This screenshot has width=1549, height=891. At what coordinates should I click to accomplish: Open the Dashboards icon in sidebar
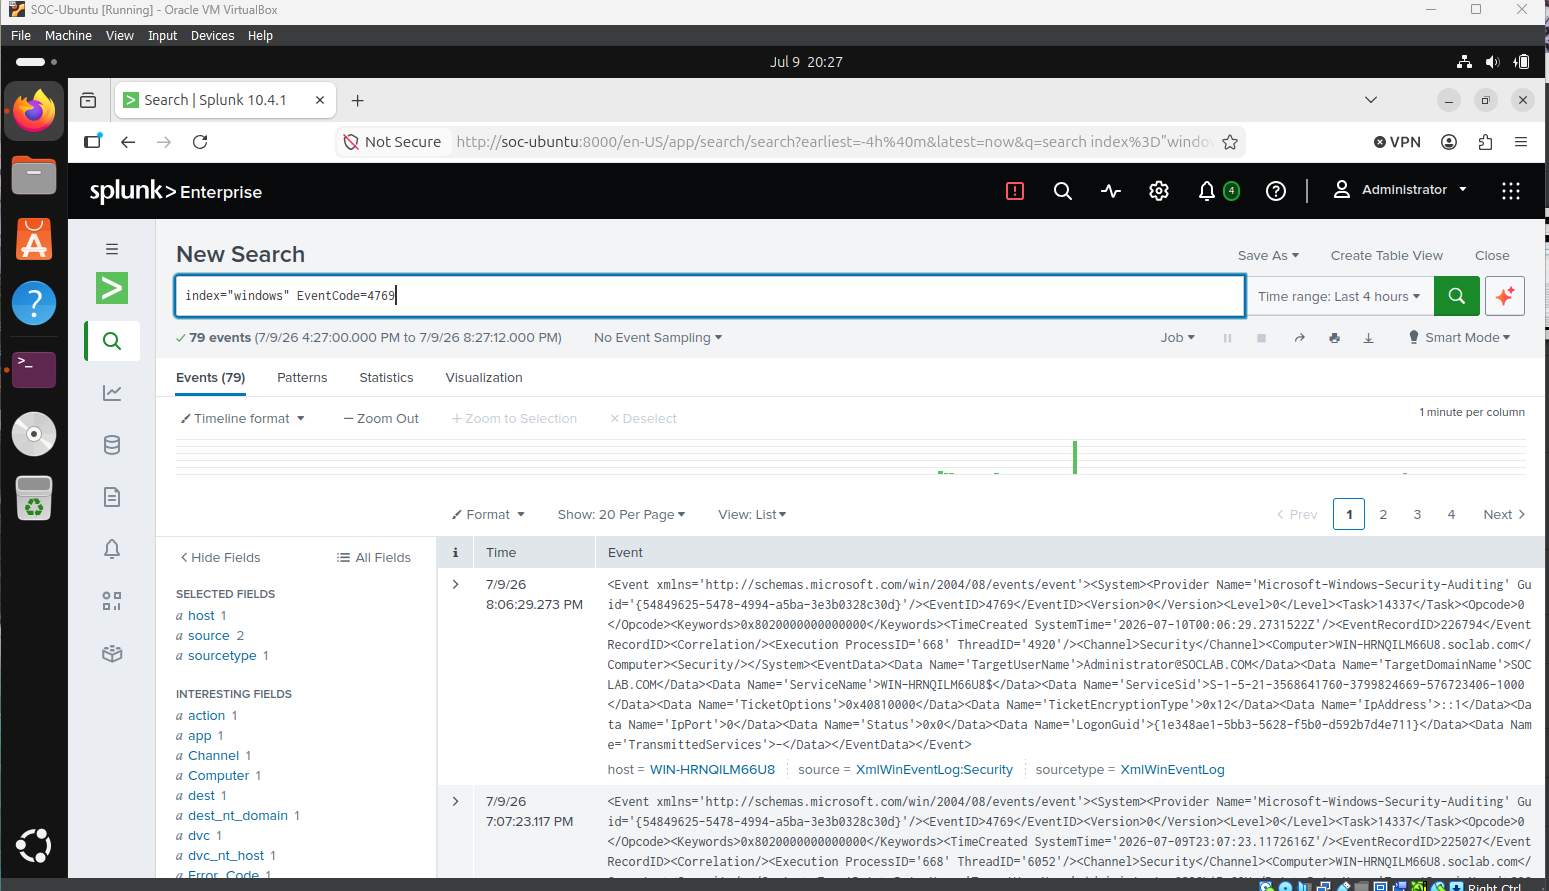click(112, 601)
